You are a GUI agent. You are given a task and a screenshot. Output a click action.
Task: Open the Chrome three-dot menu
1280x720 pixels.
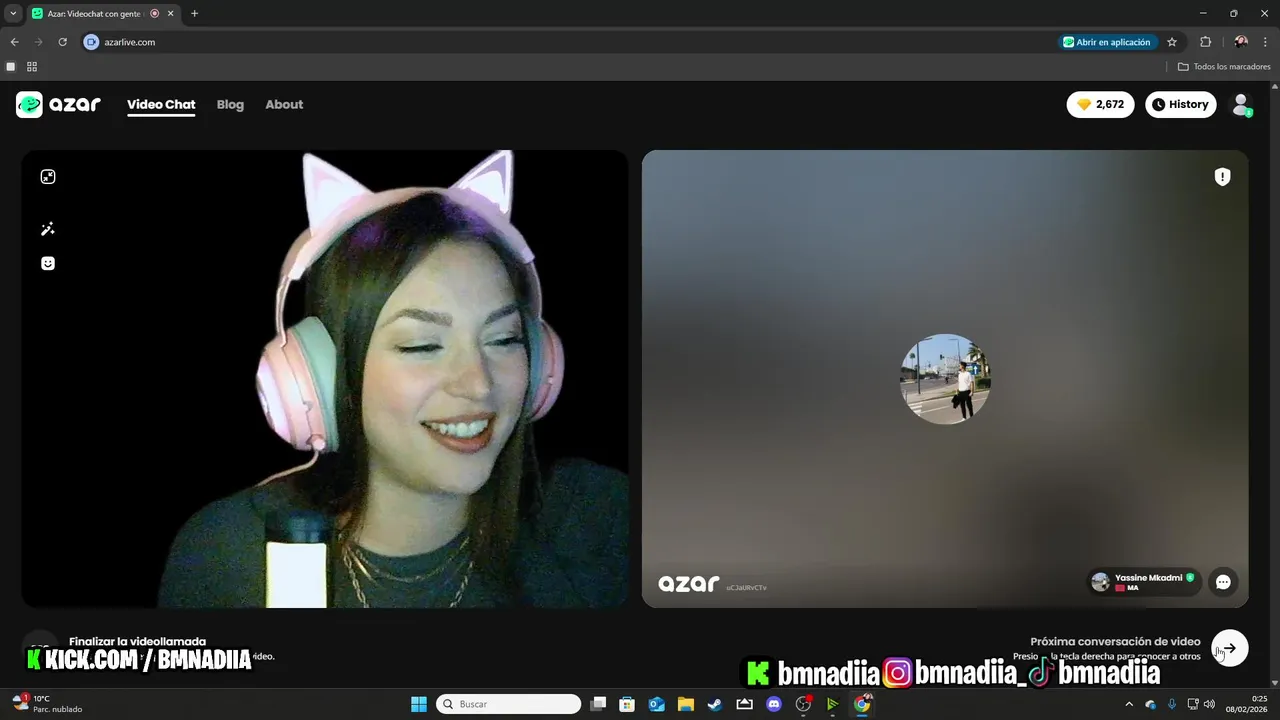coord(1266,42)
